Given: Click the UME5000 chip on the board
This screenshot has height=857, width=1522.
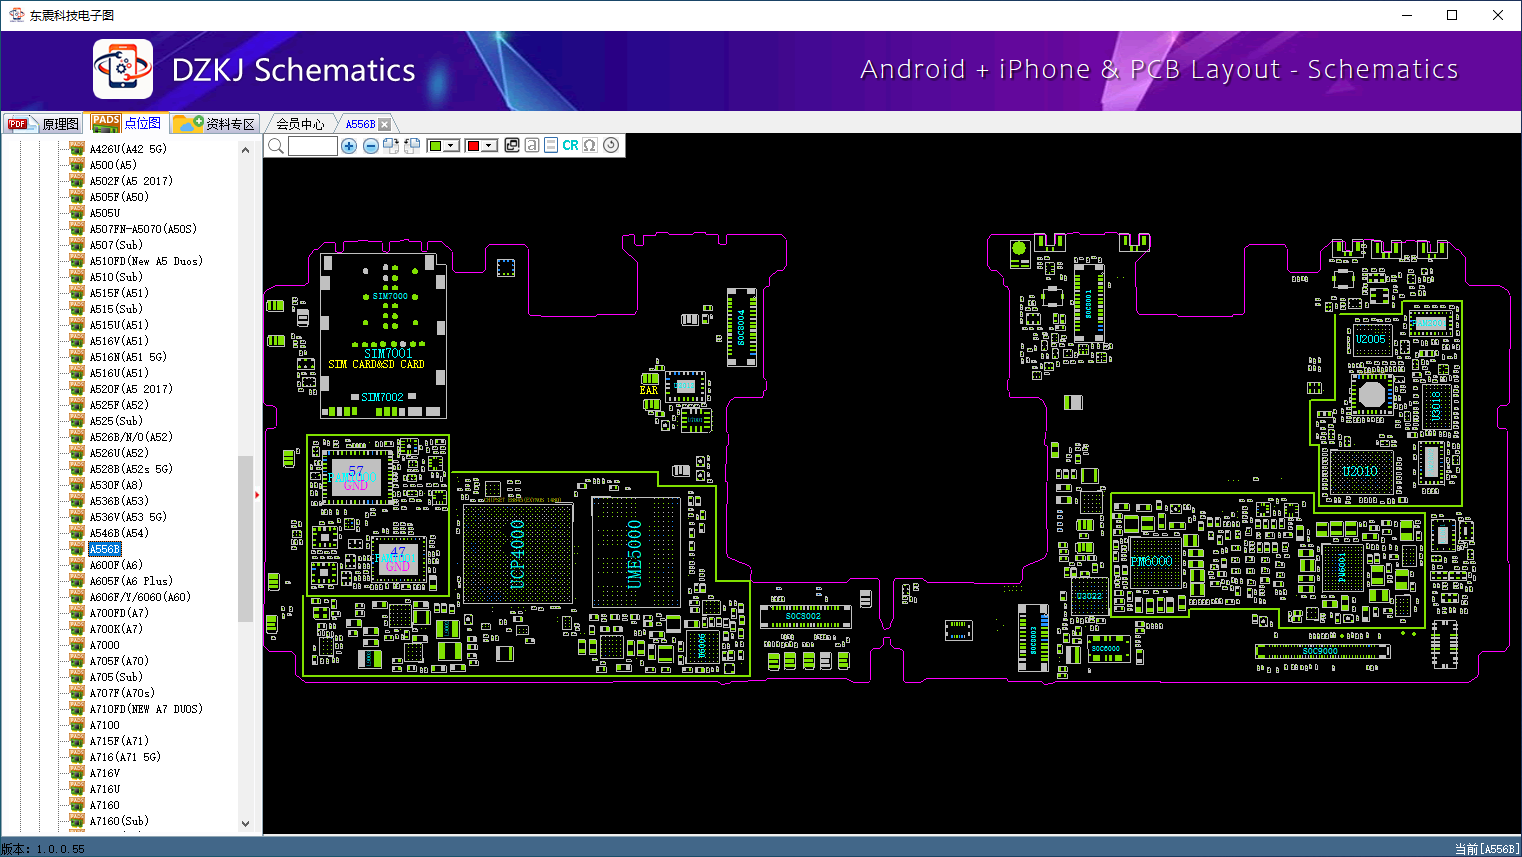Looking at the screenshot, I should pyautogui.click(x=636, y=551).
